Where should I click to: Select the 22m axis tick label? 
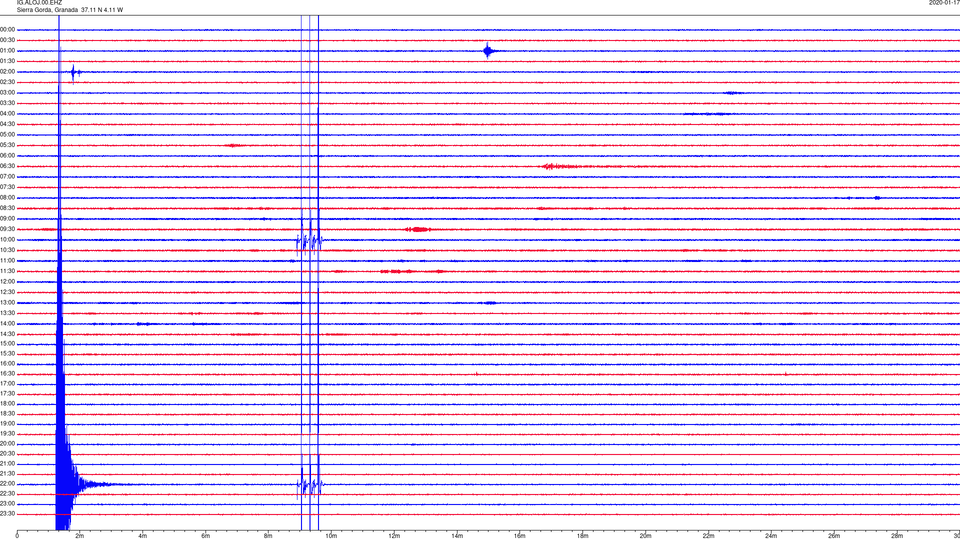(x=708, y=536)
